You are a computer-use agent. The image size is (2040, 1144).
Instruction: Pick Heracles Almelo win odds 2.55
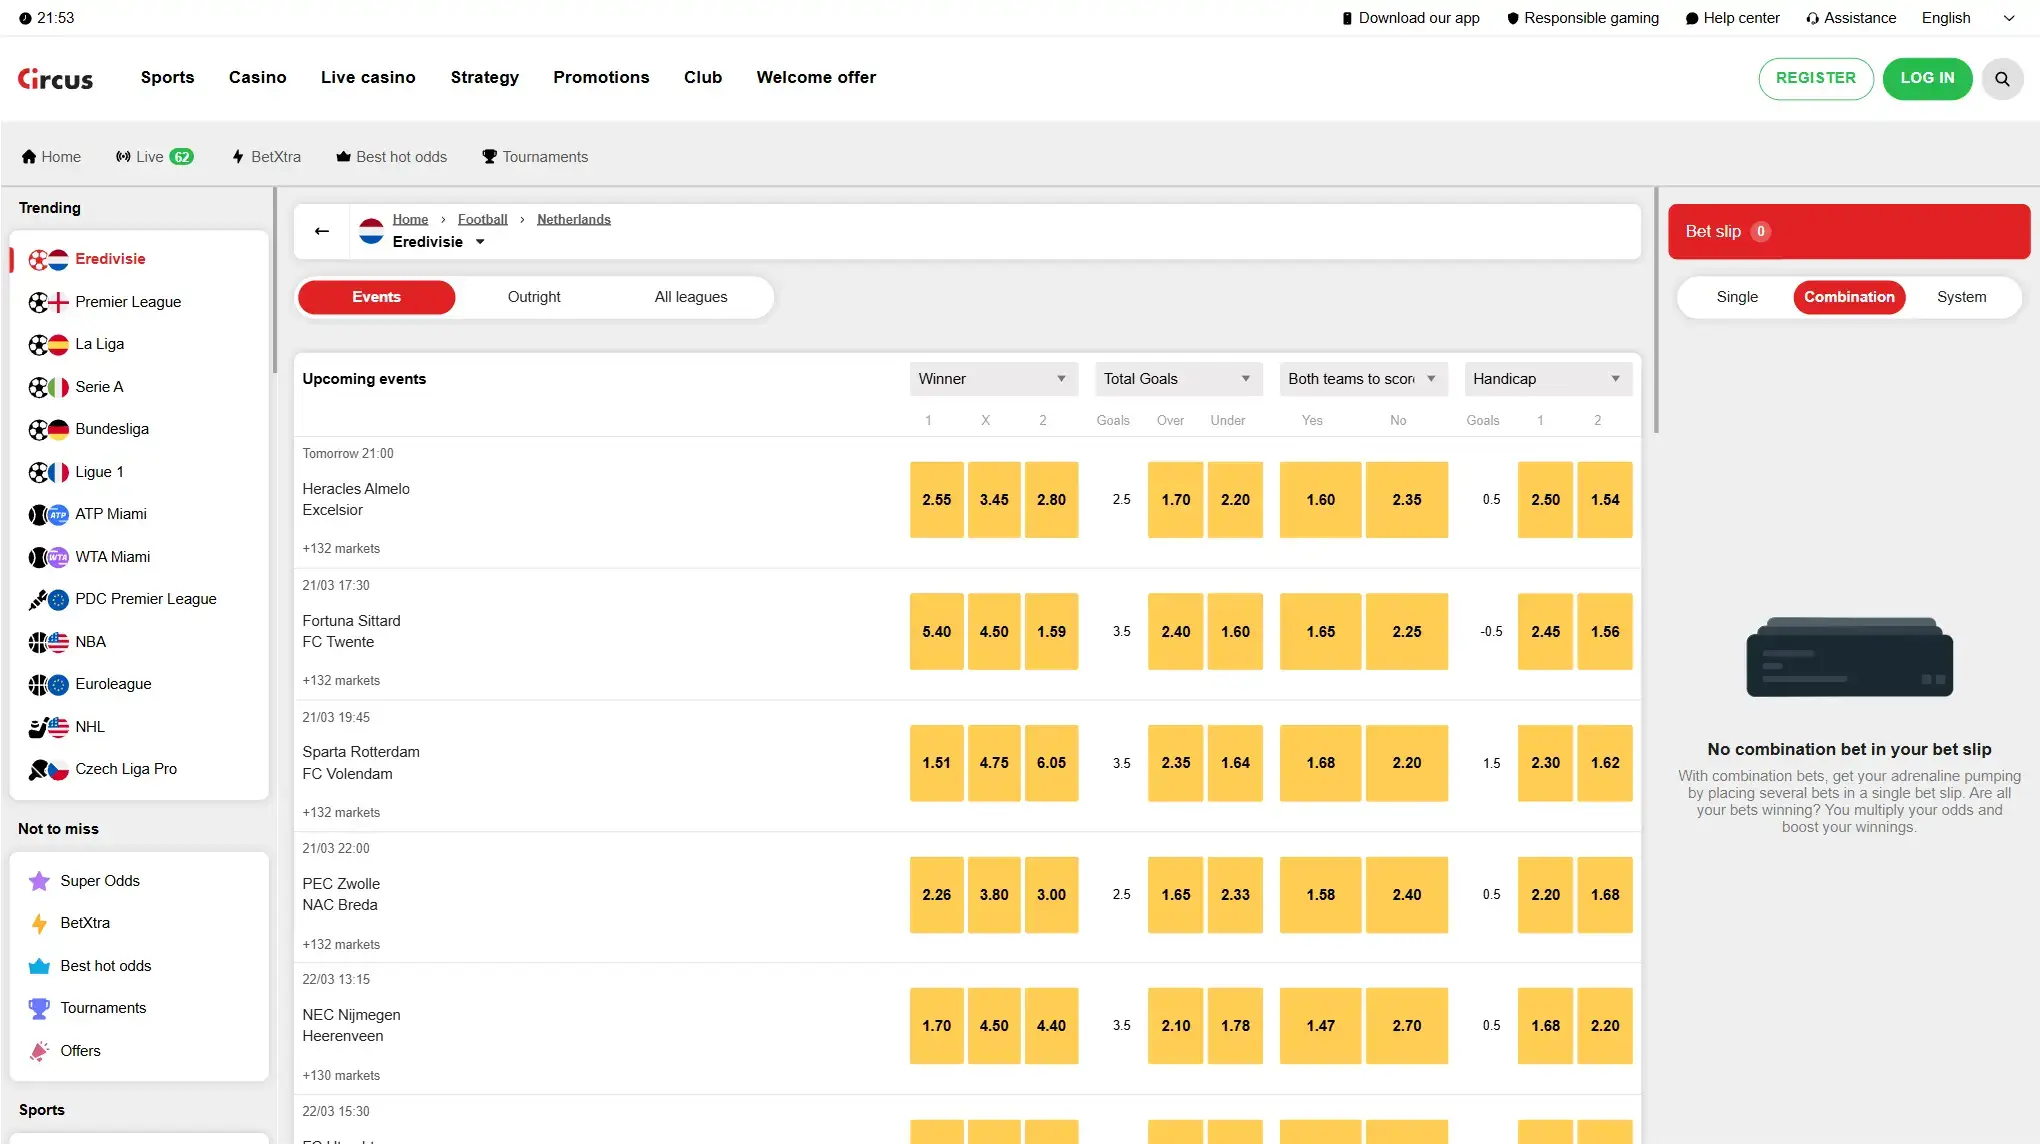[937, 500]
